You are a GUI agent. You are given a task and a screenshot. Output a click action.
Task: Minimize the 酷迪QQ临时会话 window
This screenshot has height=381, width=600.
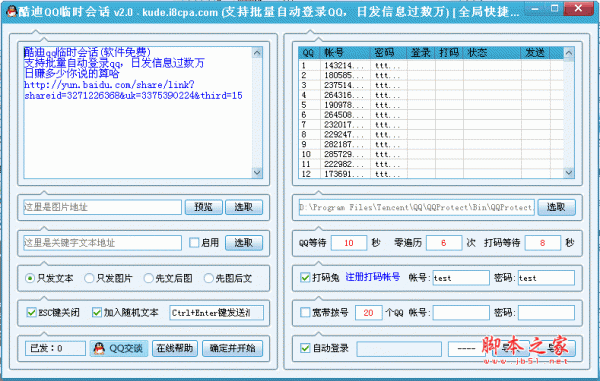tap(535, 8)
